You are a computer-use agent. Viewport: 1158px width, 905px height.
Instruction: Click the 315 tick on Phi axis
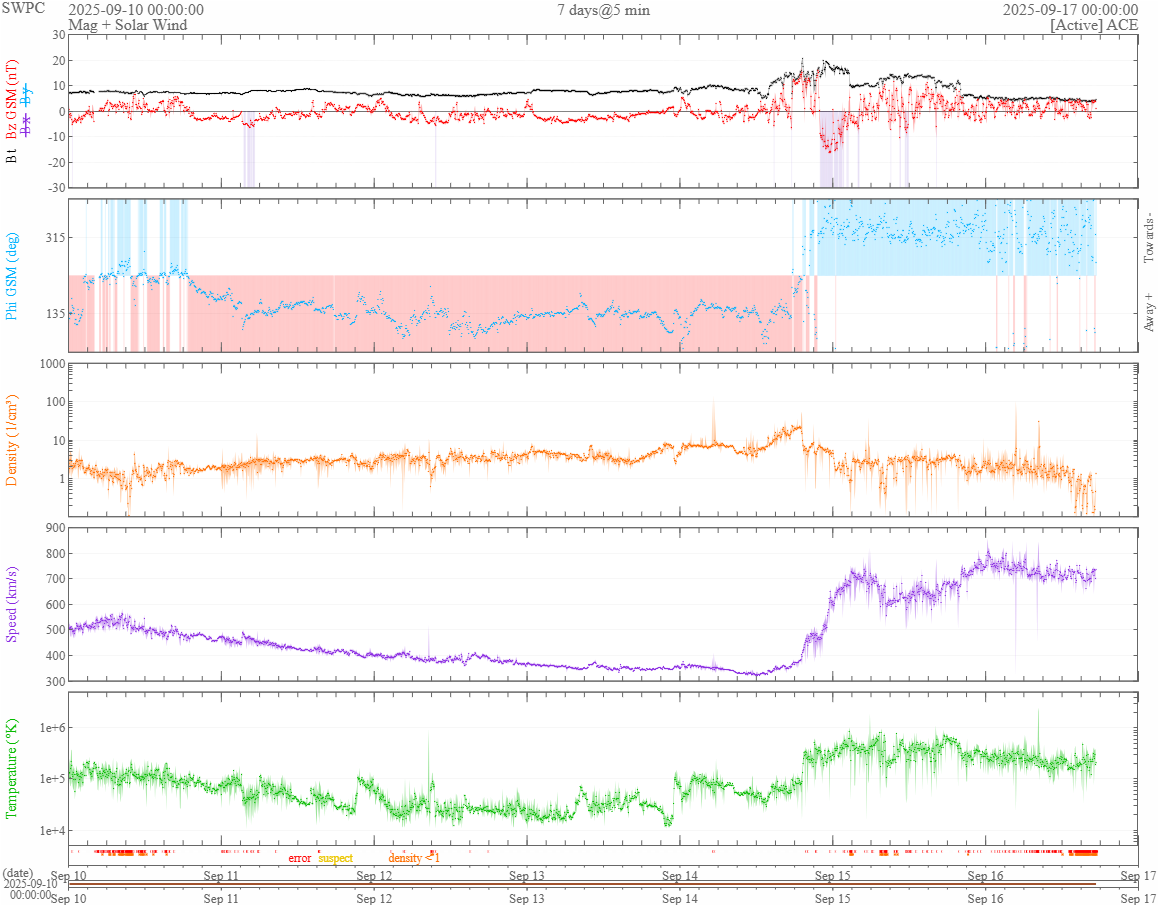click(56, 237)
